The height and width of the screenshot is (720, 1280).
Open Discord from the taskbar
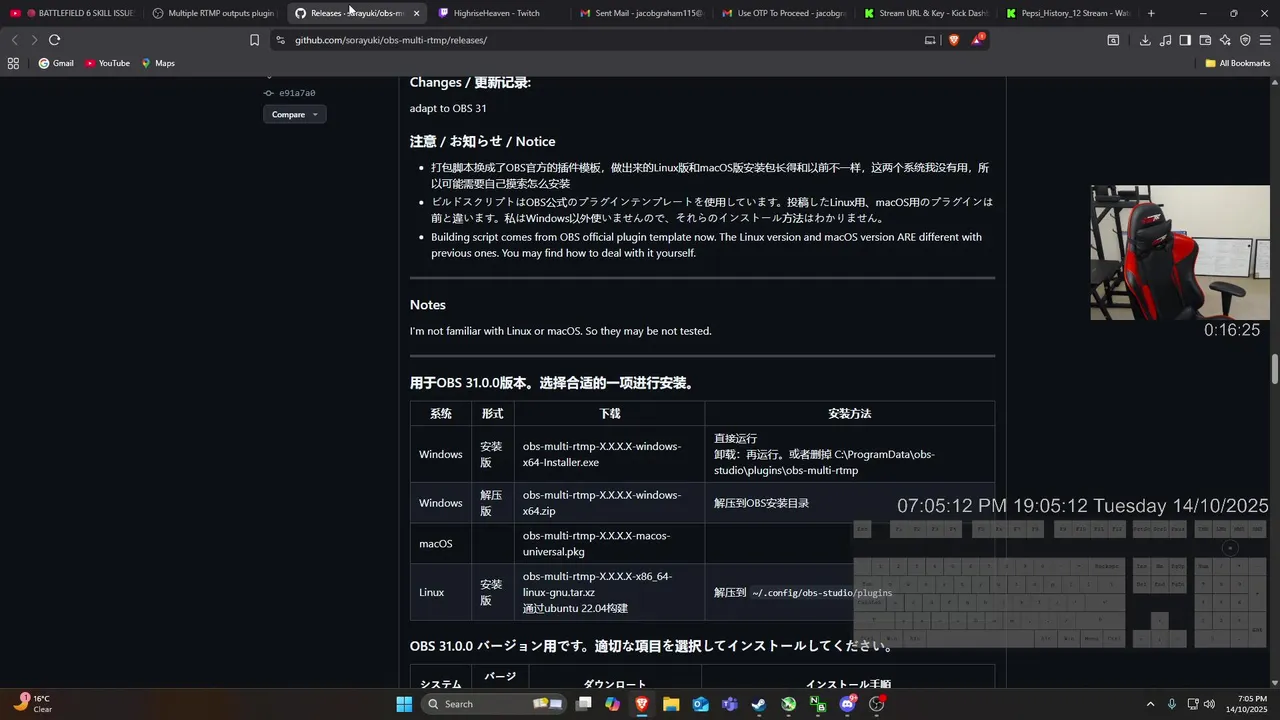[x=848, y=704]
